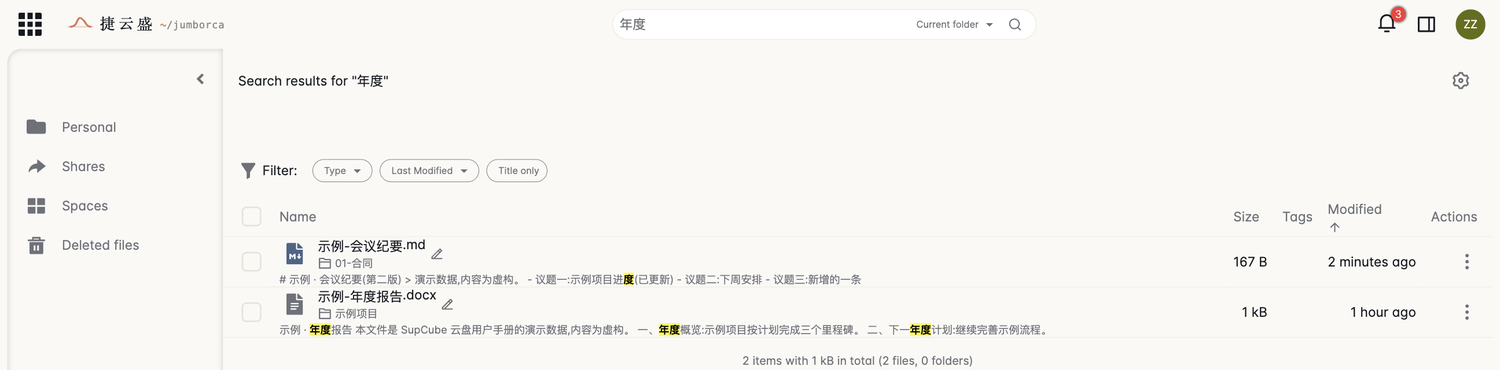
Task: Open notifications bell with 3 badge
Action: (x=1387, y=24)
